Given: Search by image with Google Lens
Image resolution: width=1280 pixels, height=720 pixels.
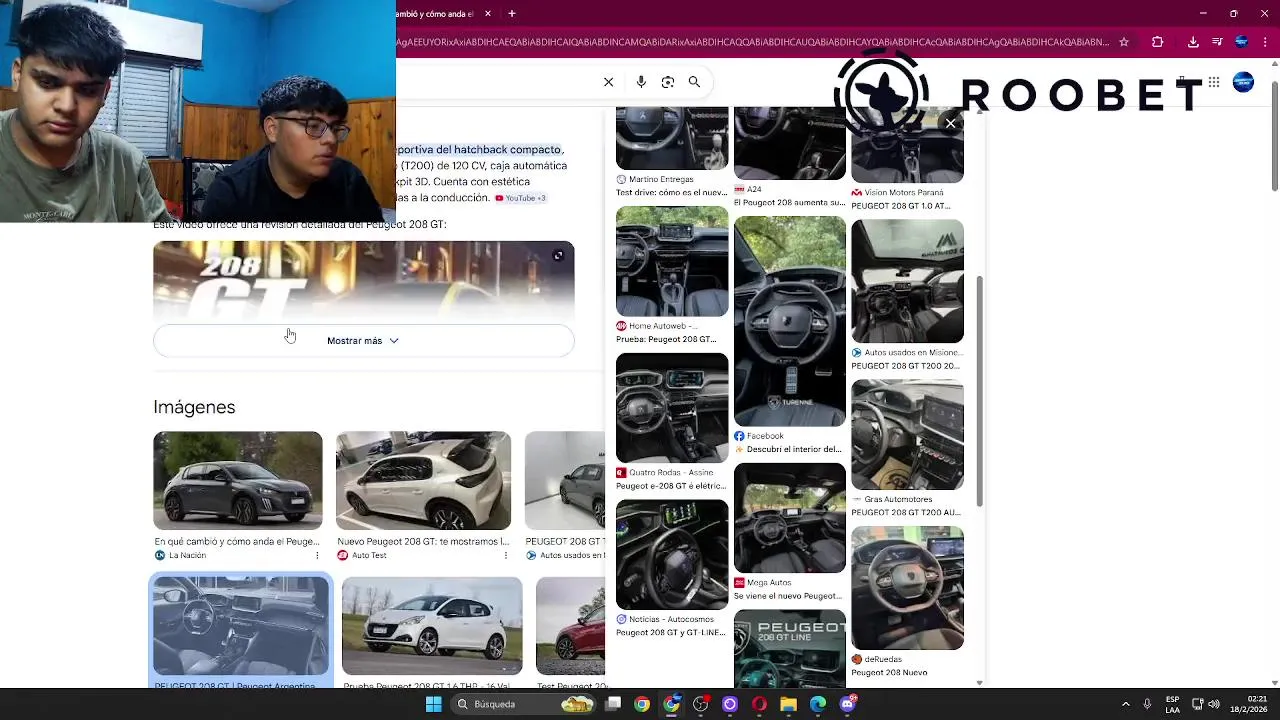Looking at the screenshot, I should pyautogui.click(x=668, y=82).
